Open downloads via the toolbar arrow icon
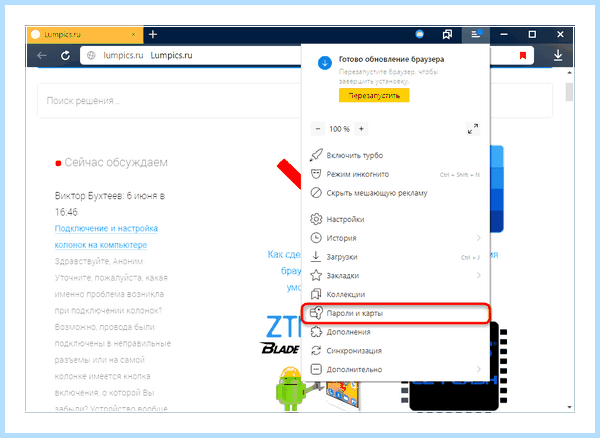 pos(558,55)
